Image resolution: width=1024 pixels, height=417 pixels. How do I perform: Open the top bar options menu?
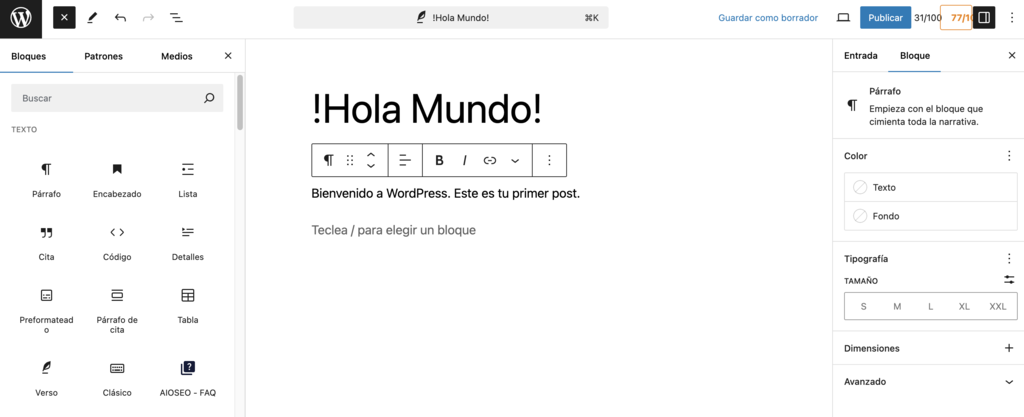coord(1012,18)
